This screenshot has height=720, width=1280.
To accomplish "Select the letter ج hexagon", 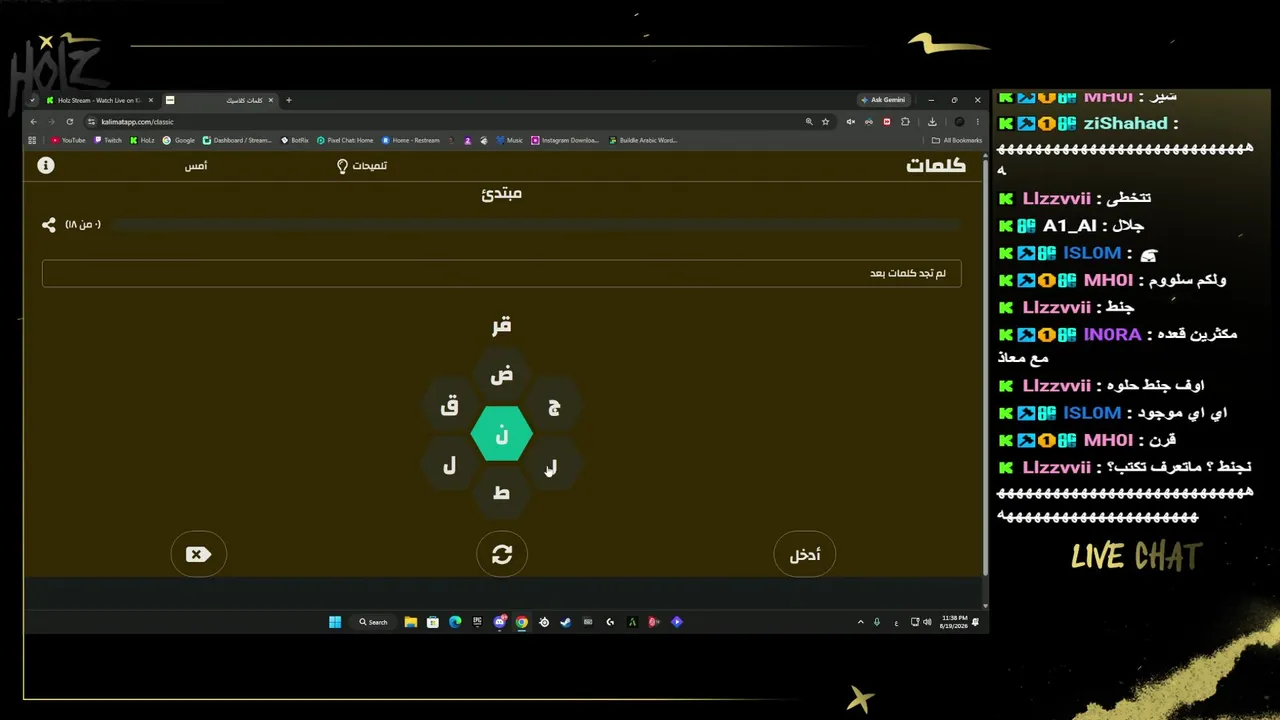I will tap(554, 406).
